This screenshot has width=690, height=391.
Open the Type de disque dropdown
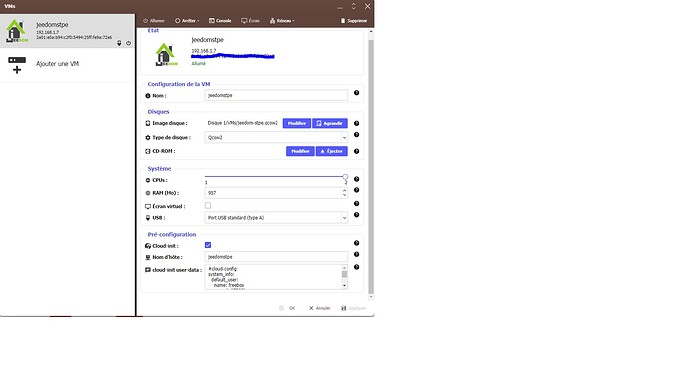coord(276,137)
